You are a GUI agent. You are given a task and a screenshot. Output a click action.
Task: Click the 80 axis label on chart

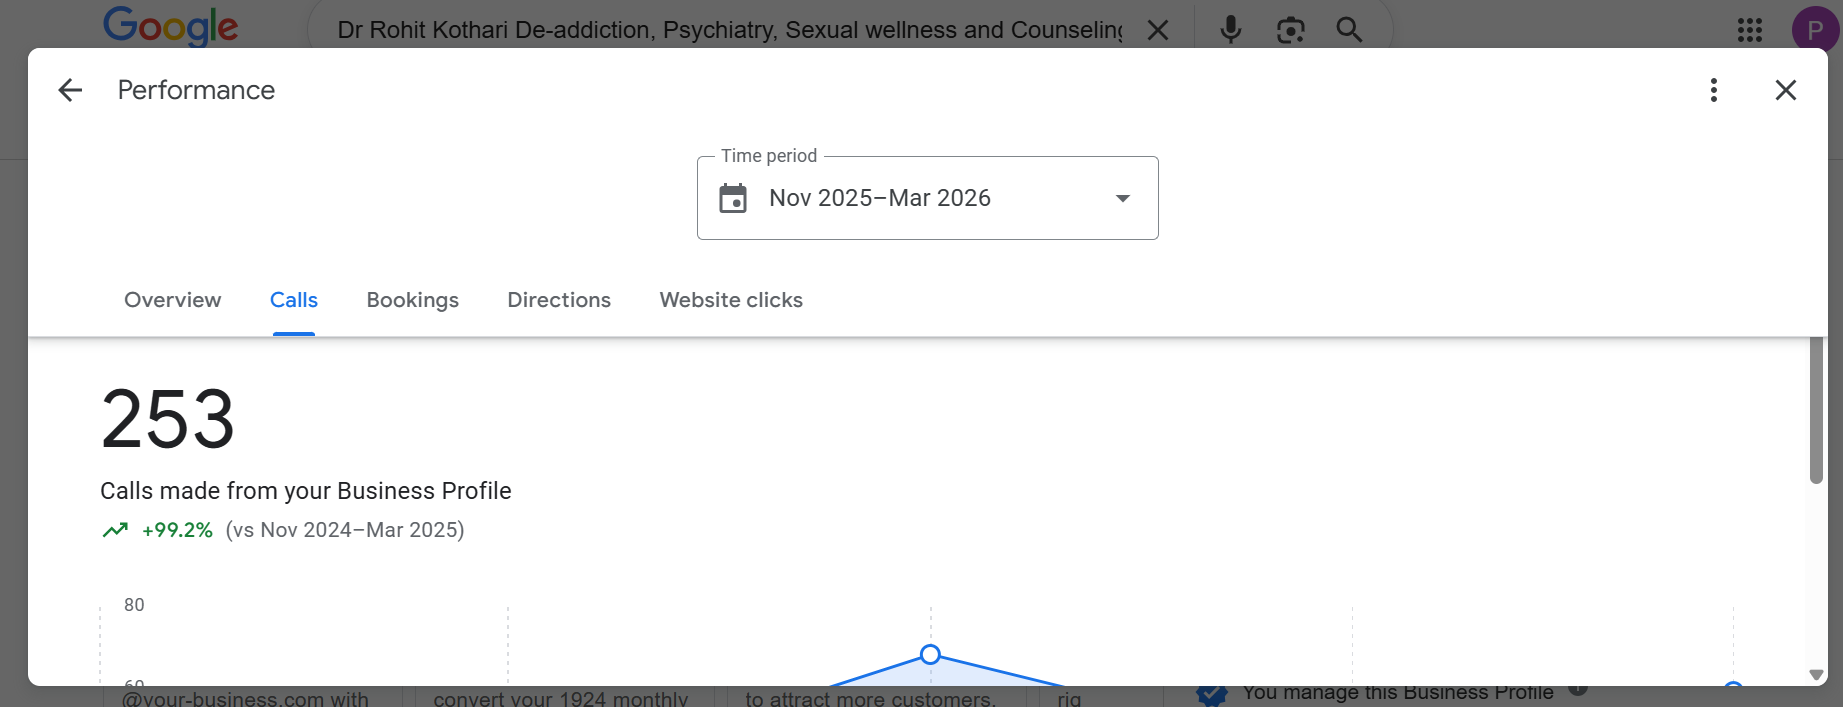[134, 605]
